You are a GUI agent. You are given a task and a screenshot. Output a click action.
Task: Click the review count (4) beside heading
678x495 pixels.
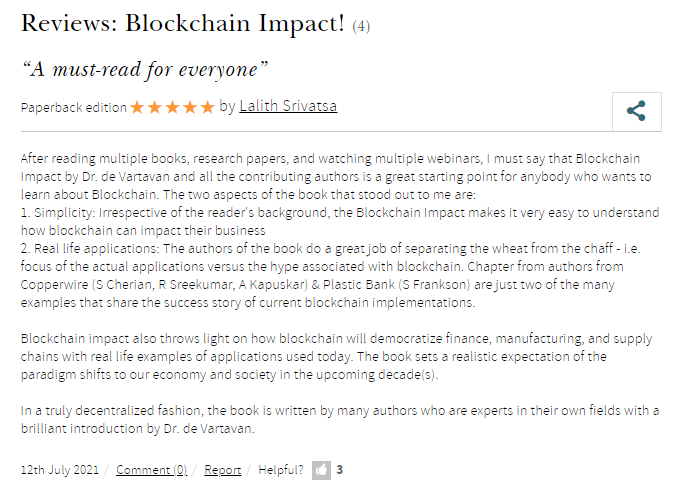(x=361, y=27)
